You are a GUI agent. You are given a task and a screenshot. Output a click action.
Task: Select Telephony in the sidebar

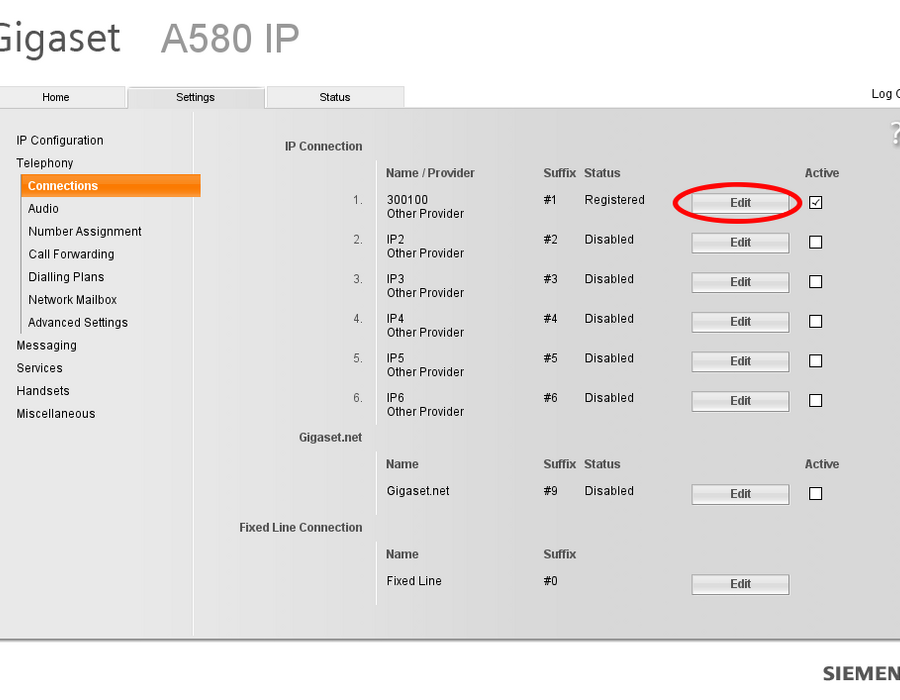coord(45,163)
